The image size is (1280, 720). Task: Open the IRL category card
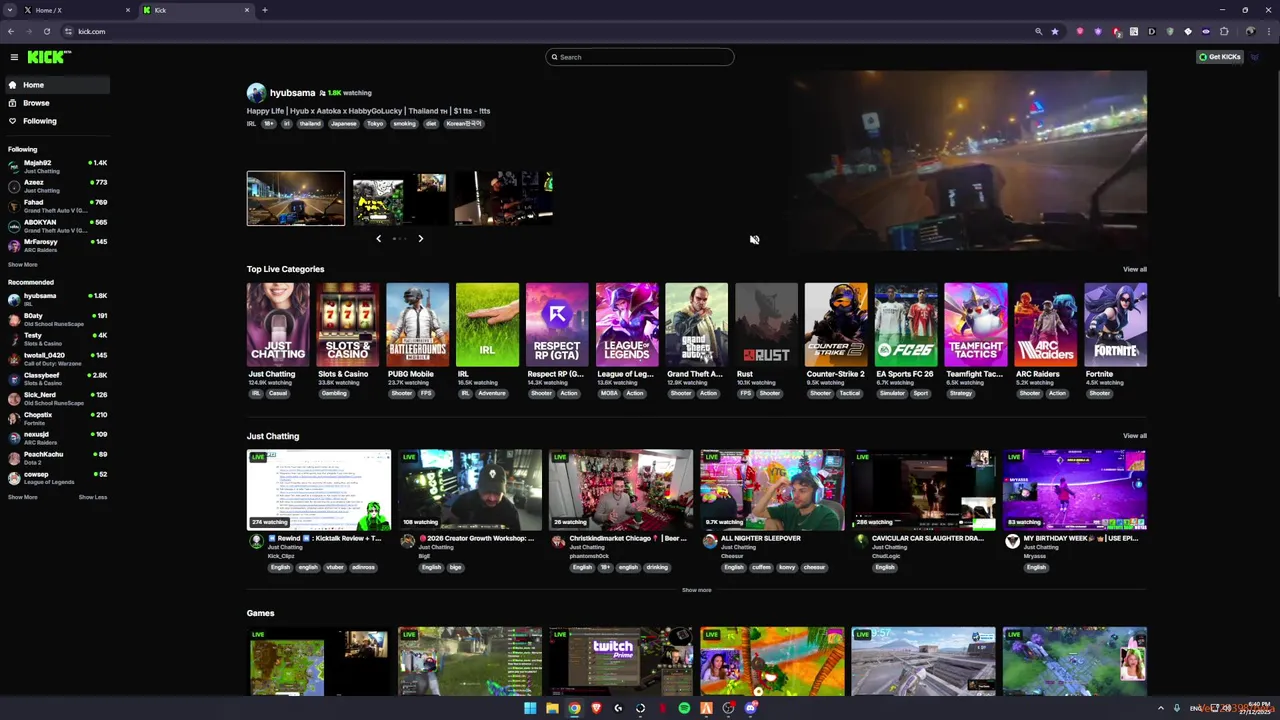point(487,325)
